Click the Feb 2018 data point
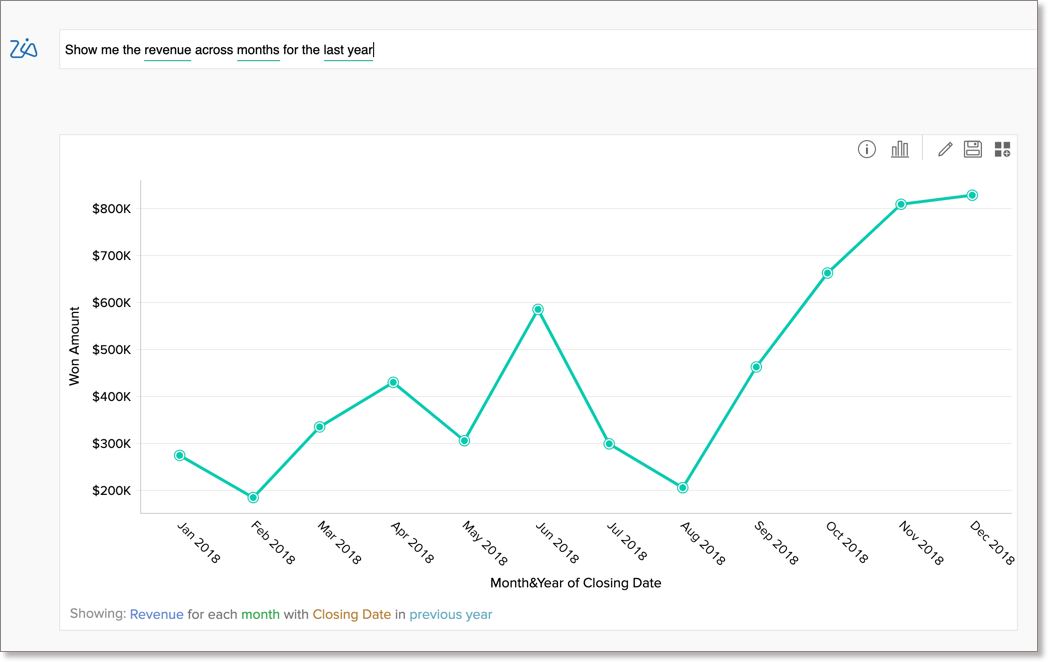The width and height of the screenshot is (1048, 662). (x=253, y=498)
